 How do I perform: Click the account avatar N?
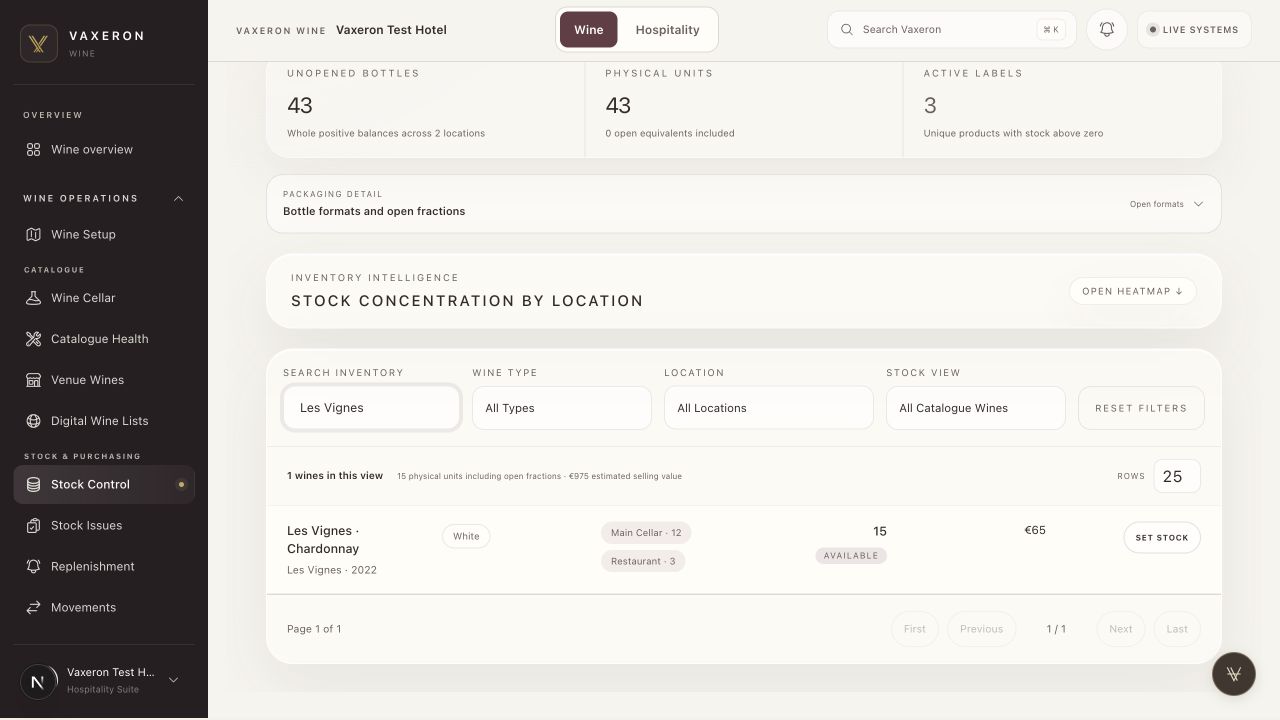click(x=38, y=681)
